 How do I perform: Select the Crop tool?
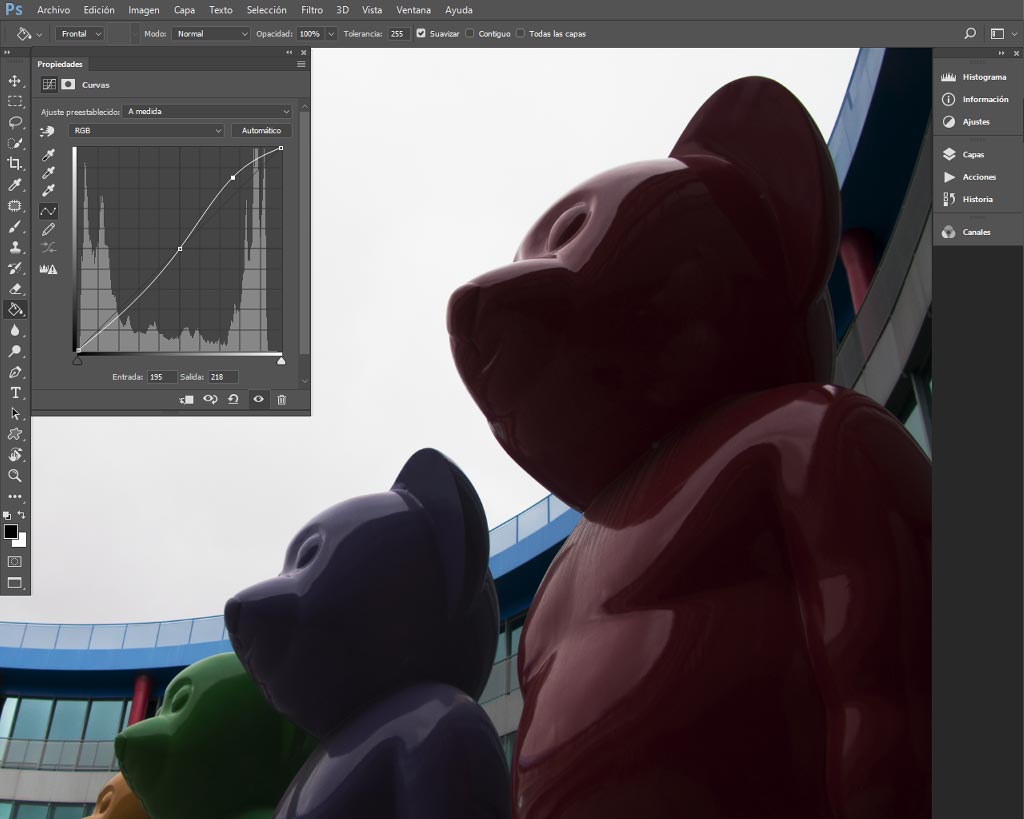point(14,164)
